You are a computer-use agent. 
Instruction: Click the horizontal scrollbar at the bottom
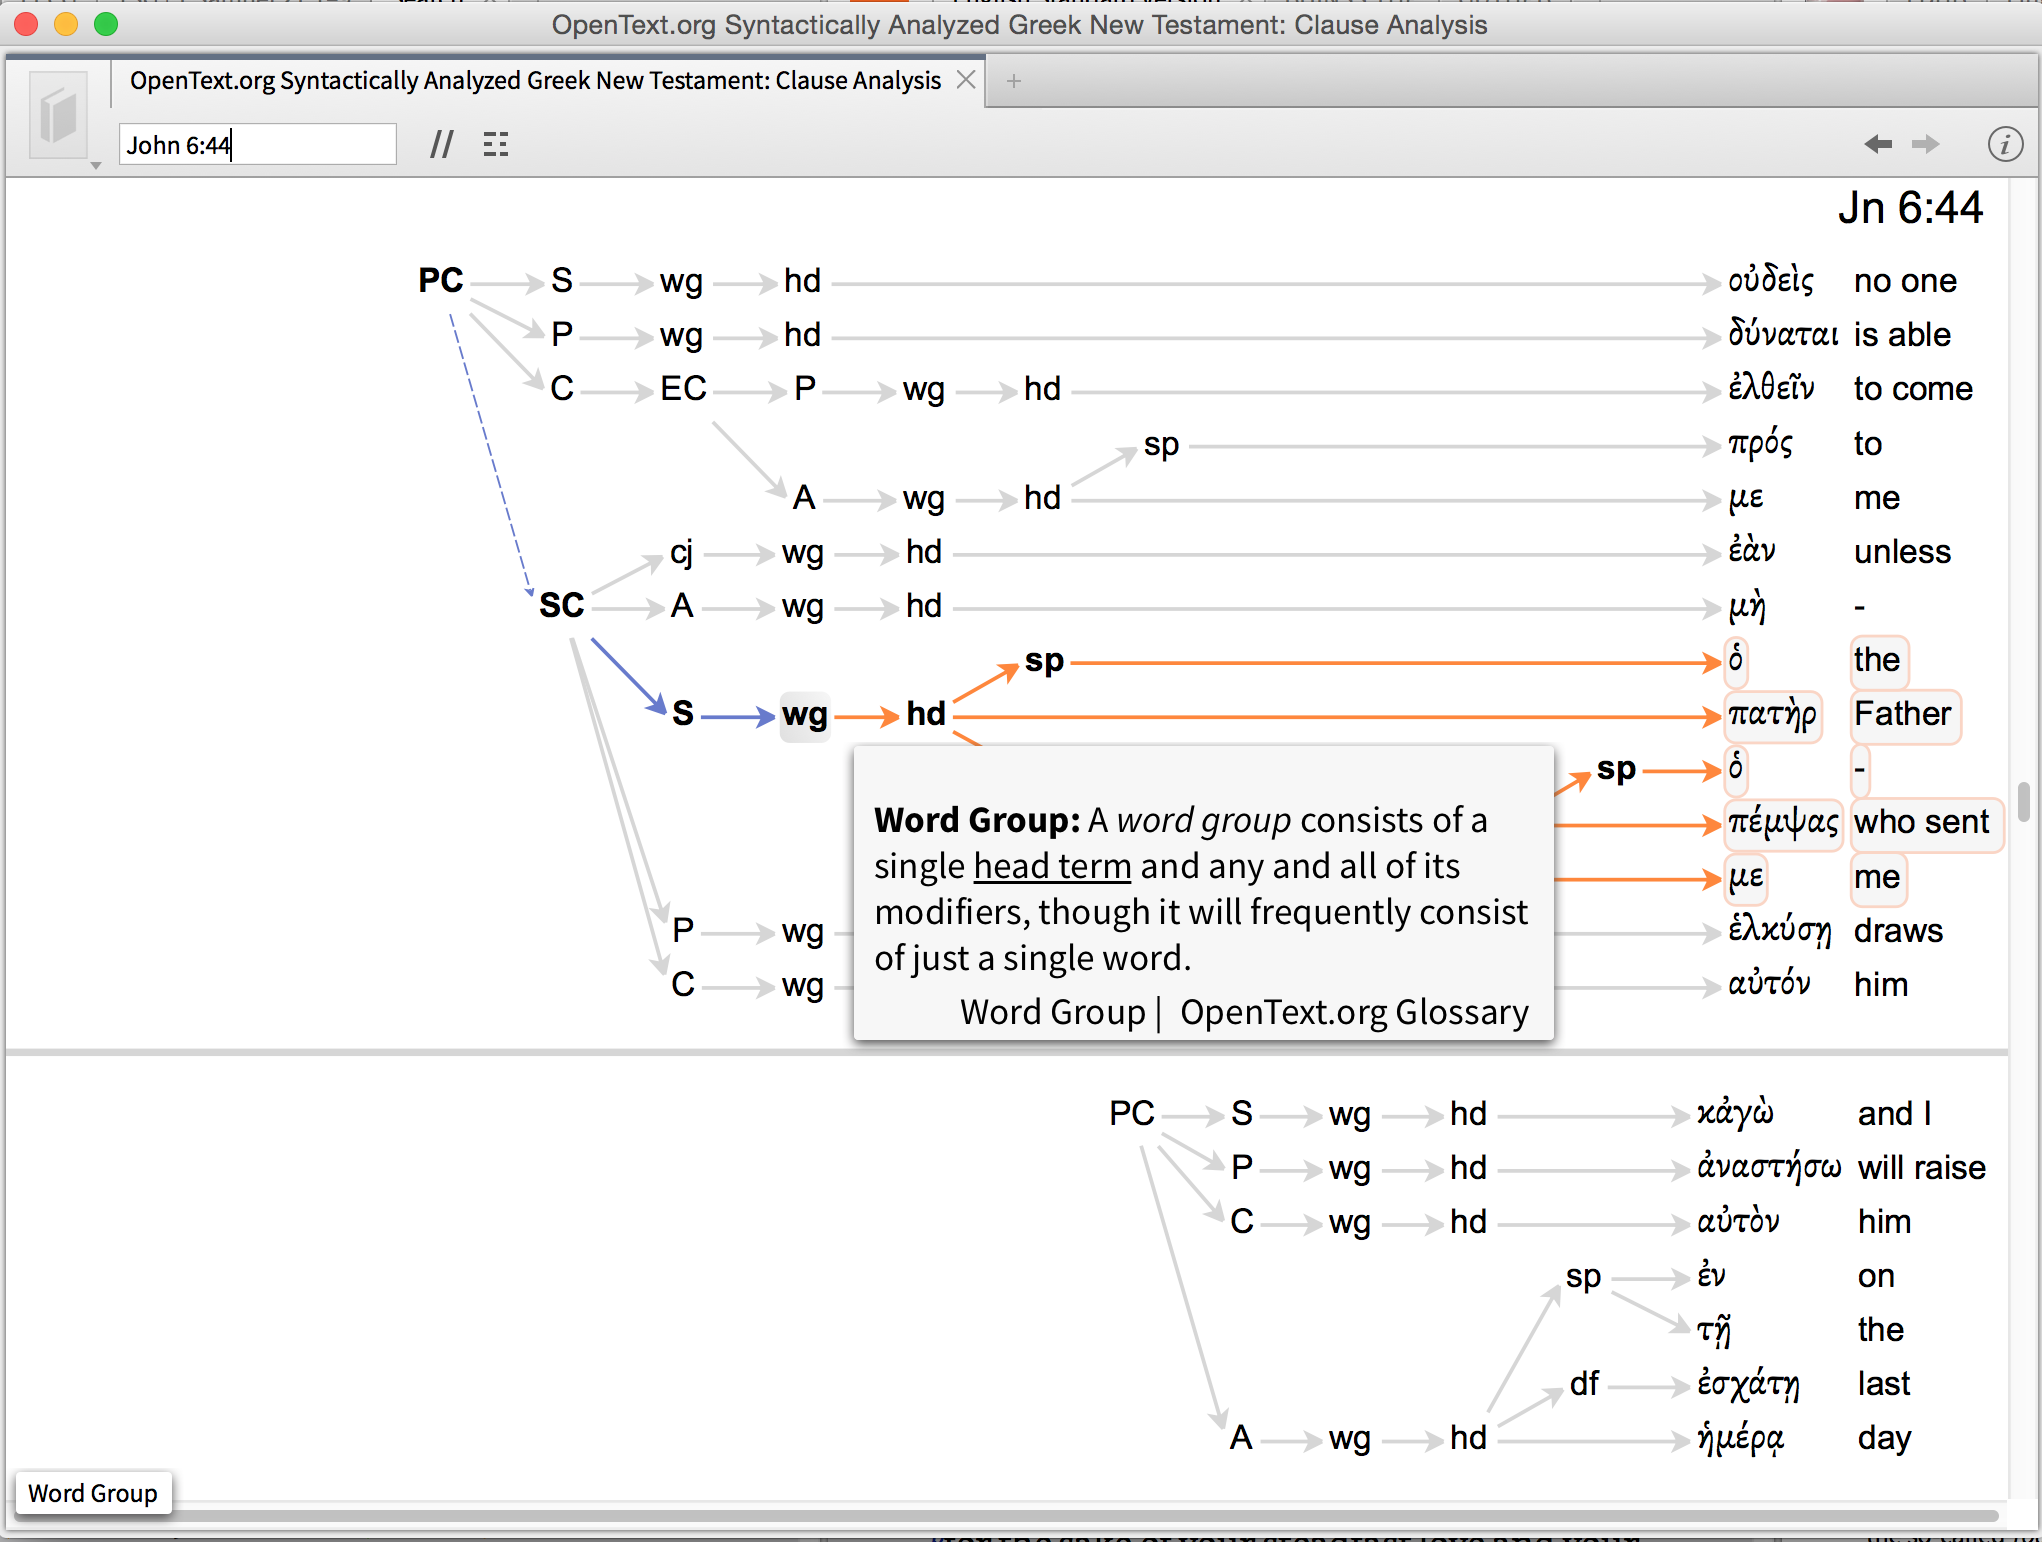(x=1000, y=1516)
